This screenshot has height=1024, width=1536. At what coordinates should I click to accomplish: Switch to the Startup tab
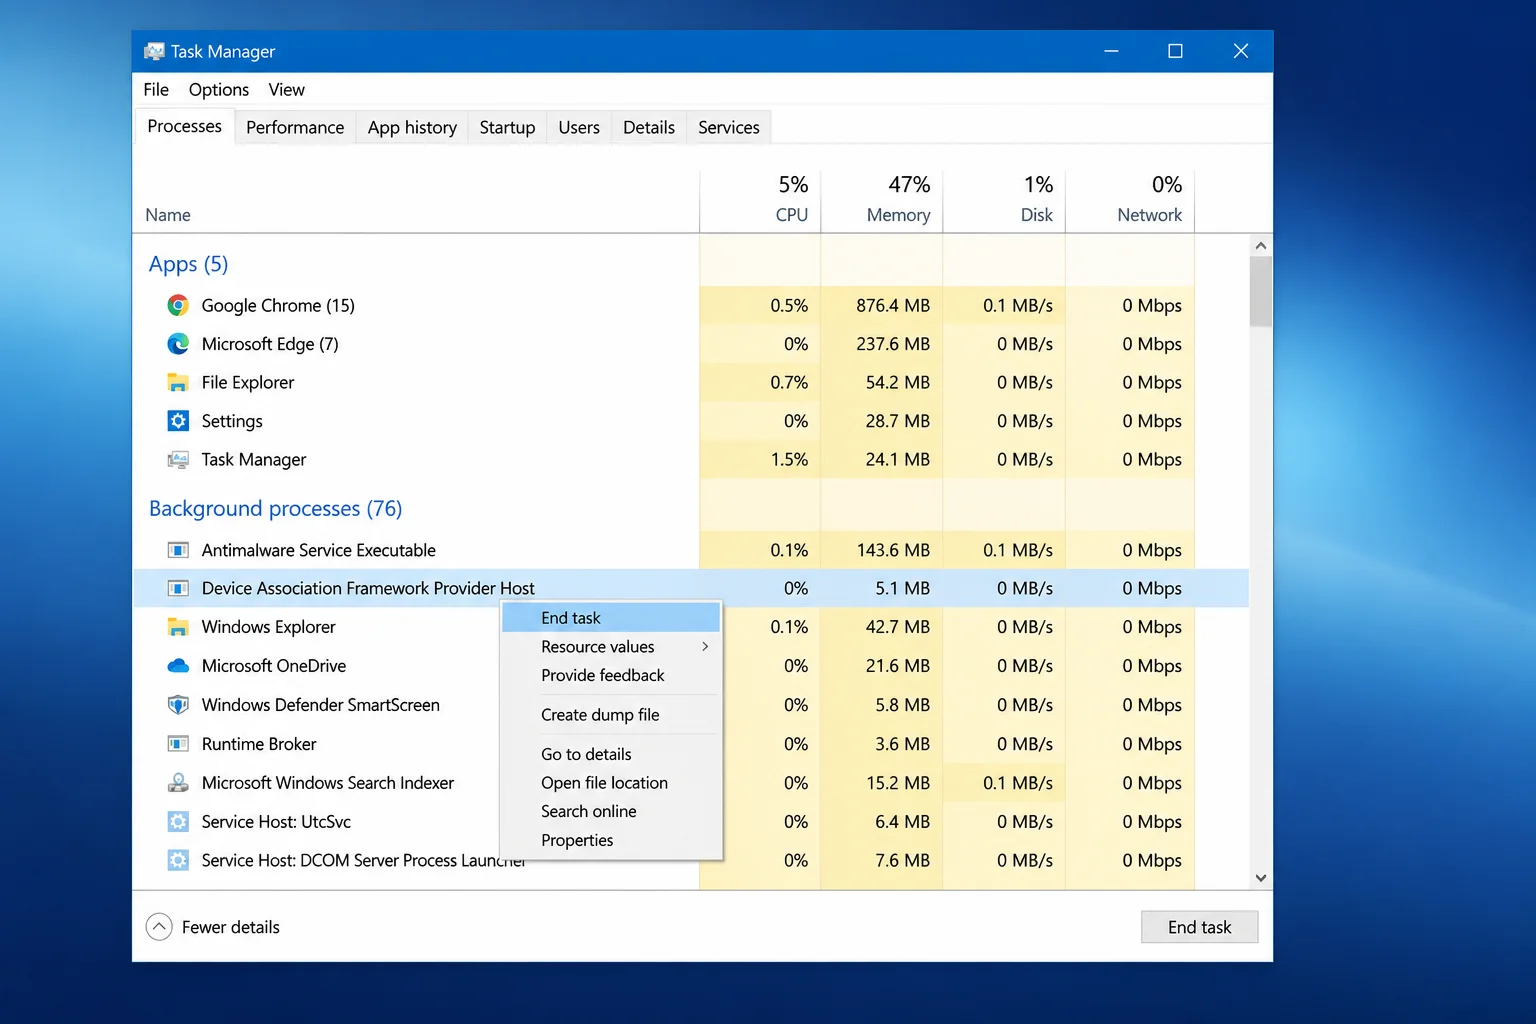[x=507, y=127]
